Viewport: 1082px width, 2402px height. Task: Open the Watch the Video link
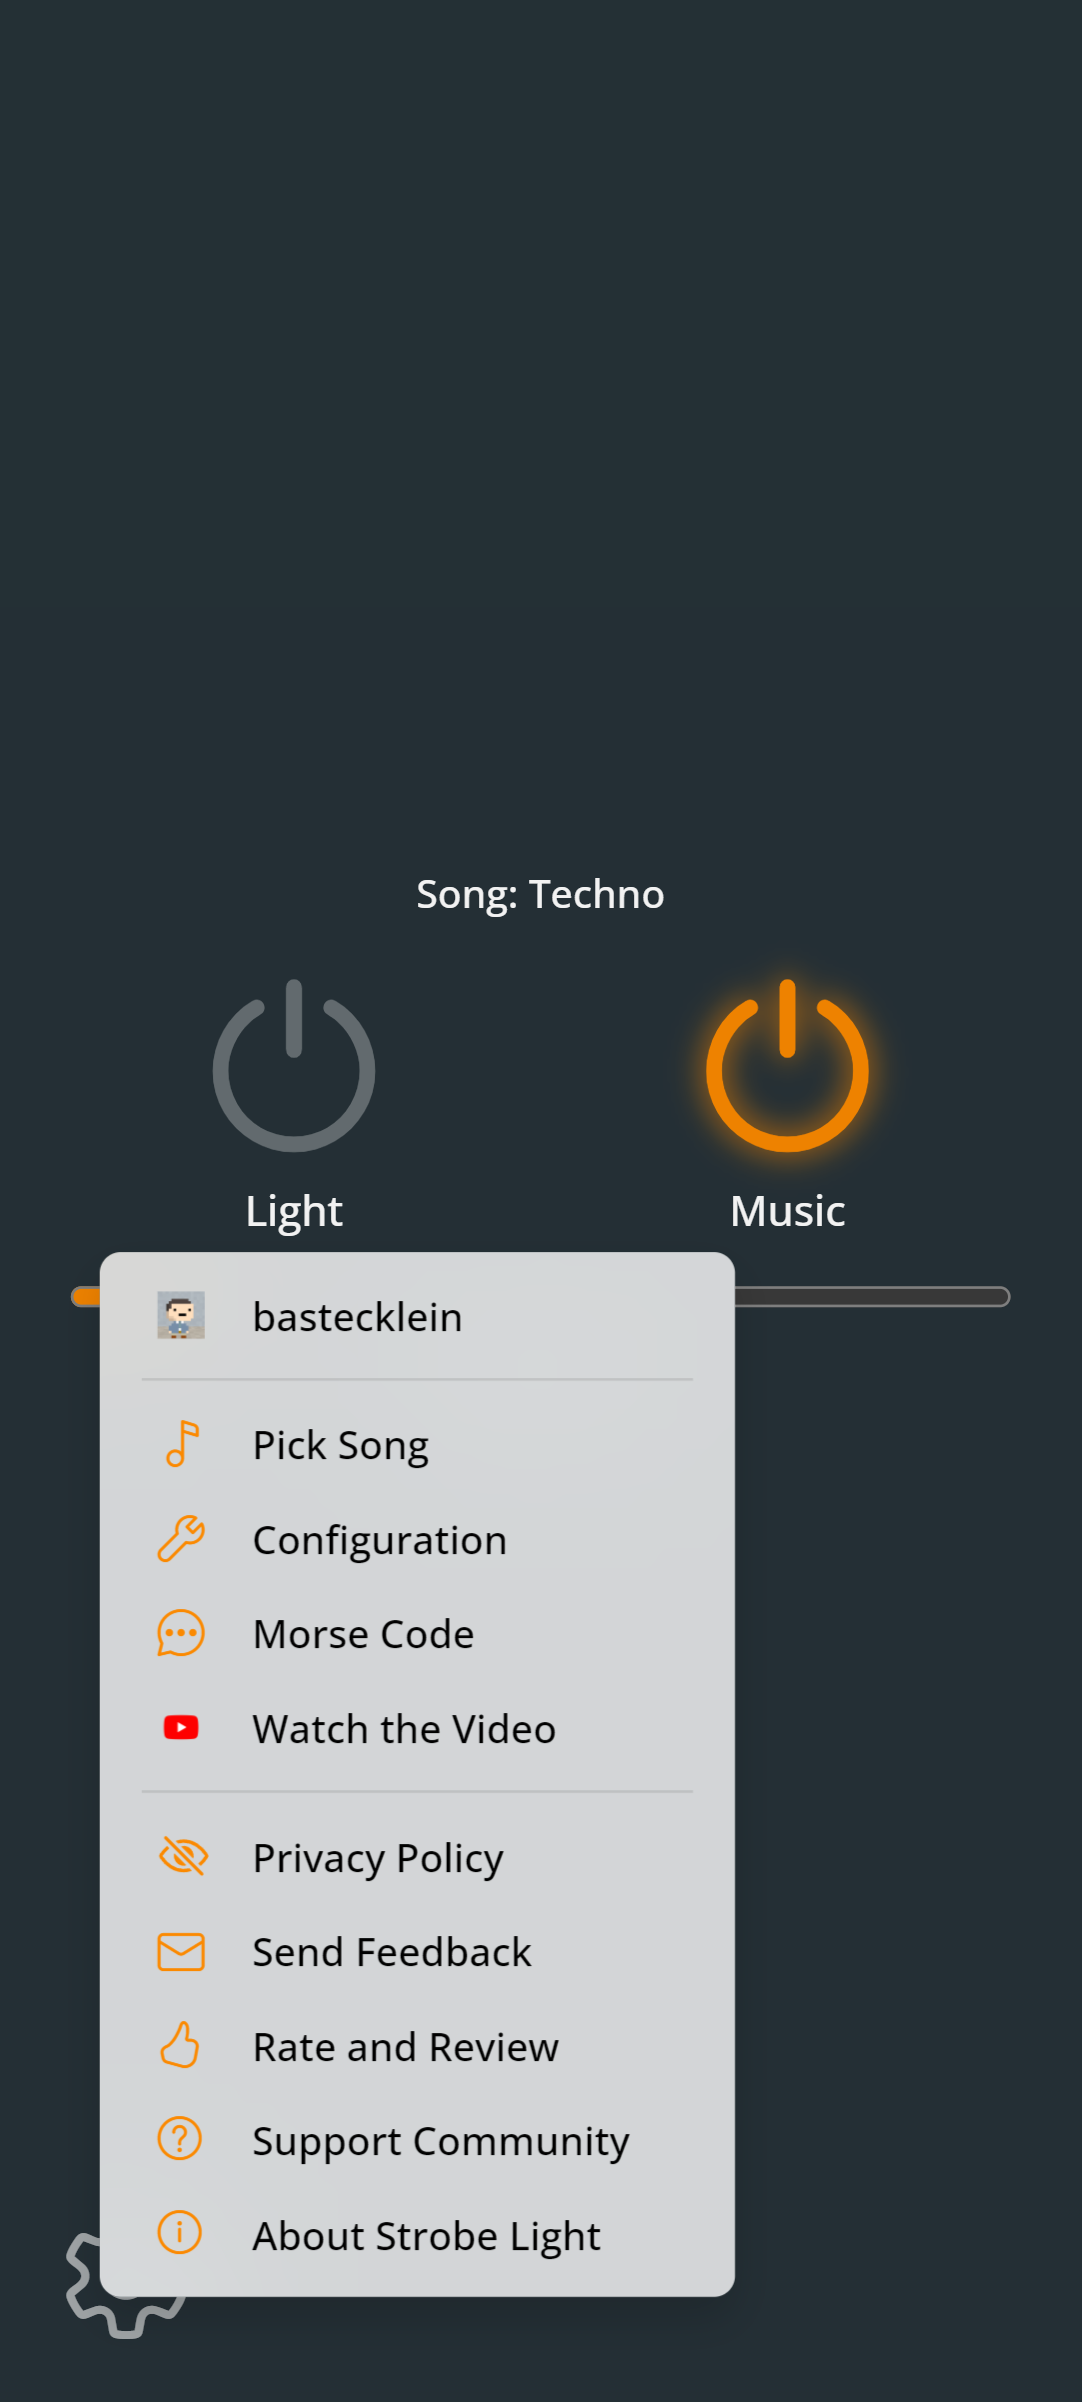pyautogui.click(x=404, y=1729)
